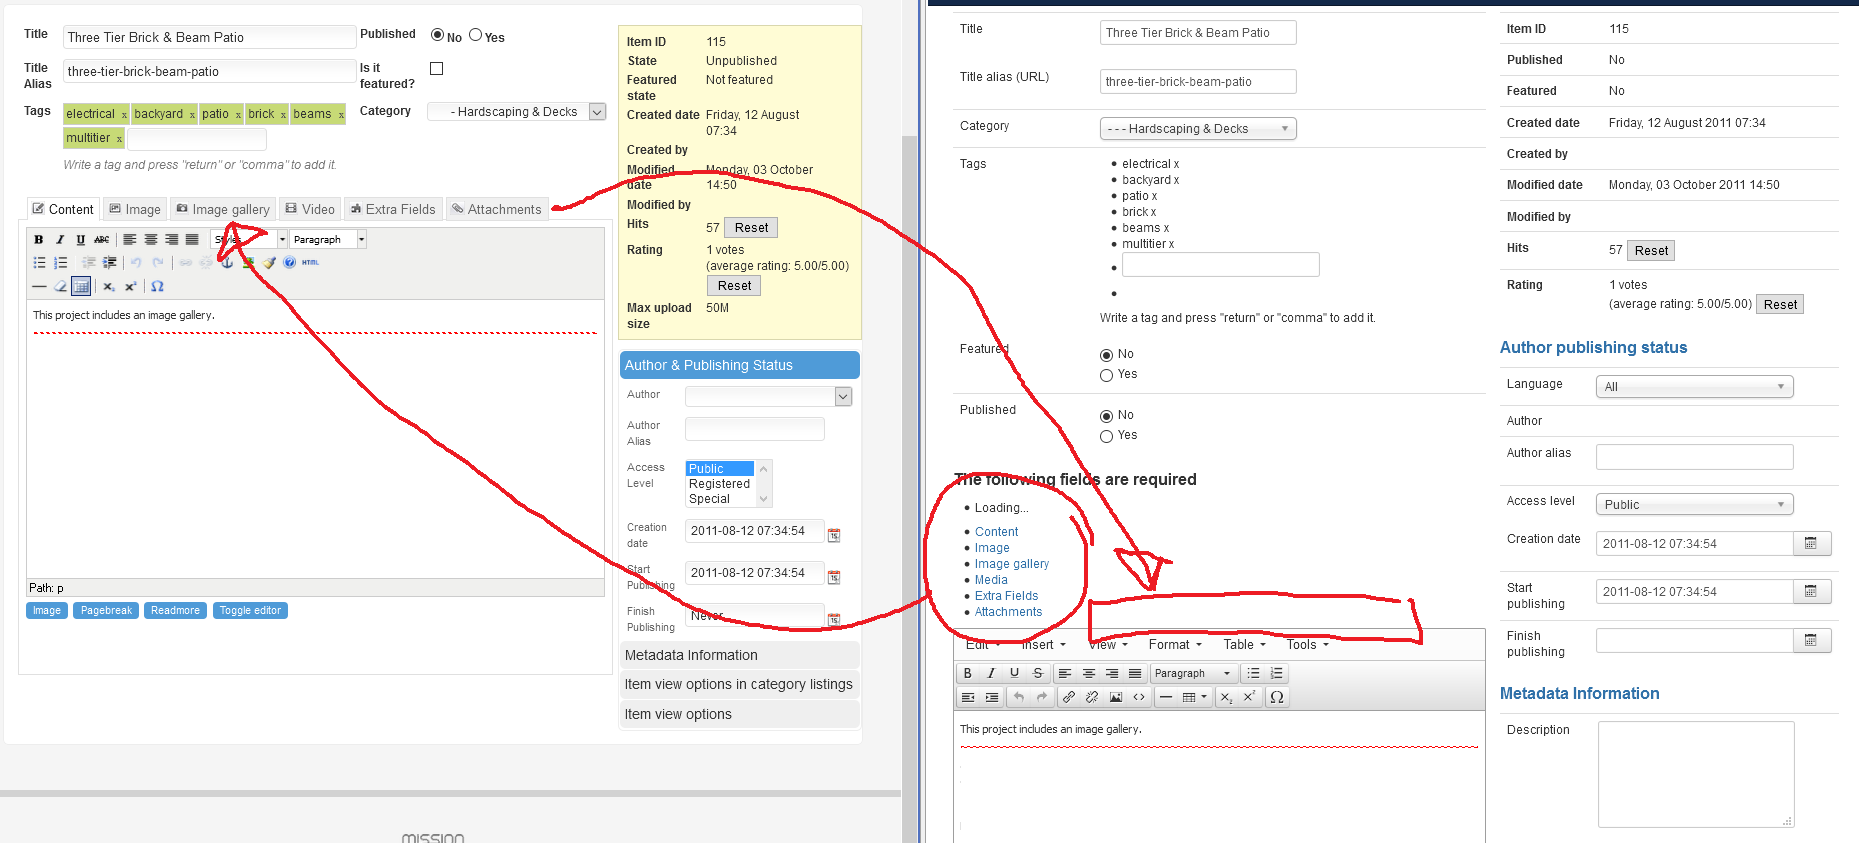1859x843 pixels.
Task: Insert horizontal rule in the left editor
Action: 39,287
